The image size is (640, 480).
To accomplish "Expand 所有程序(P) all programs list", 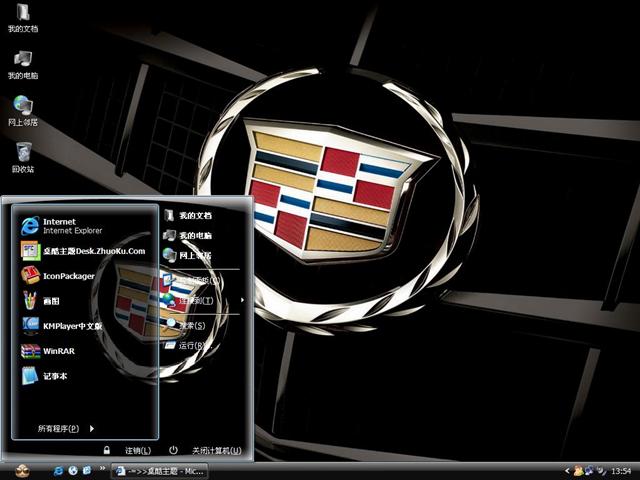I will (66, 429).
